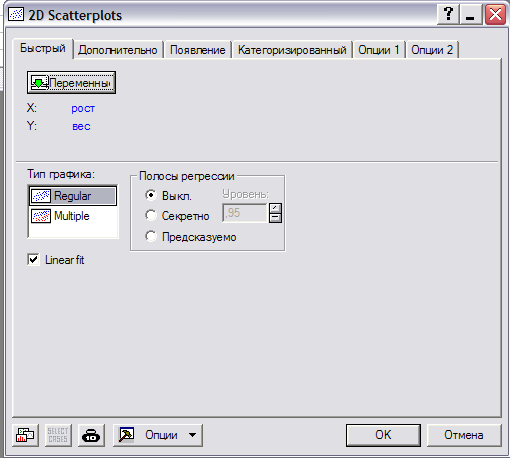Click the 2D Scatterplots title bar icon
Screen dimensions: 510x458
[x=16, y=15]
